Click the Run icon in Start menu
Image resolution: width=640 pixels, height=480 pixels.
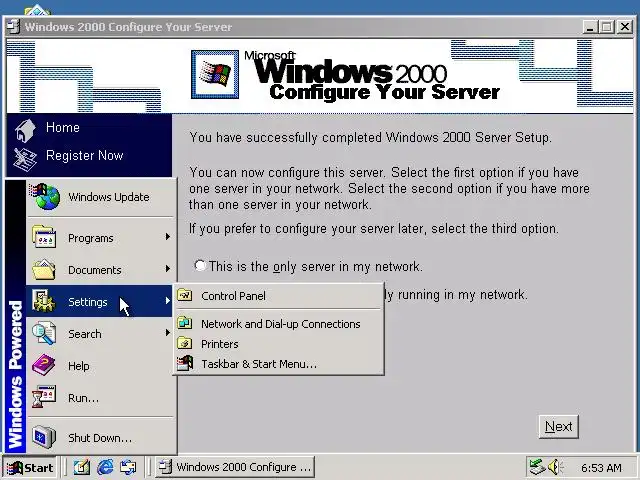pos(44,397)
